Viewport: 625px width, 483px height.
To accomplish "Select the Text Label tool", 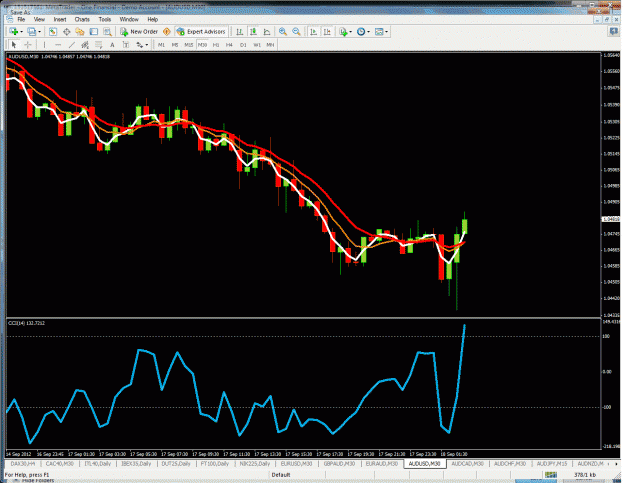I will pyautogui.click(x=126, y=45).
